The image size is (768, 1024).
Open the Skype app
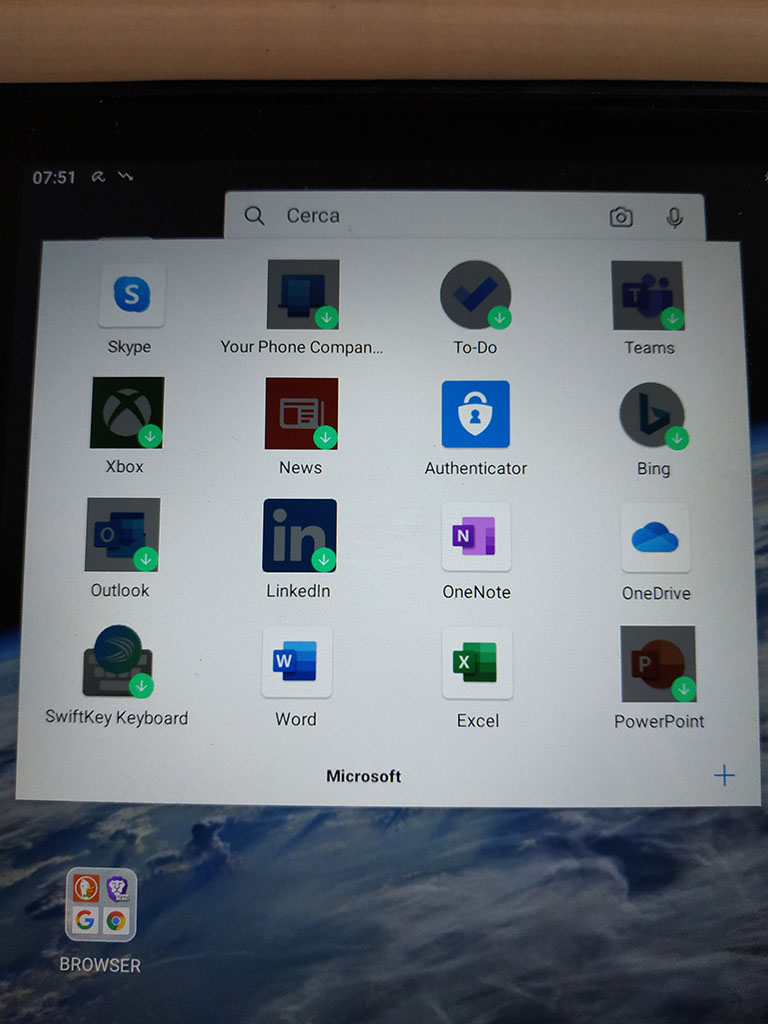click(x=131, y=295)
